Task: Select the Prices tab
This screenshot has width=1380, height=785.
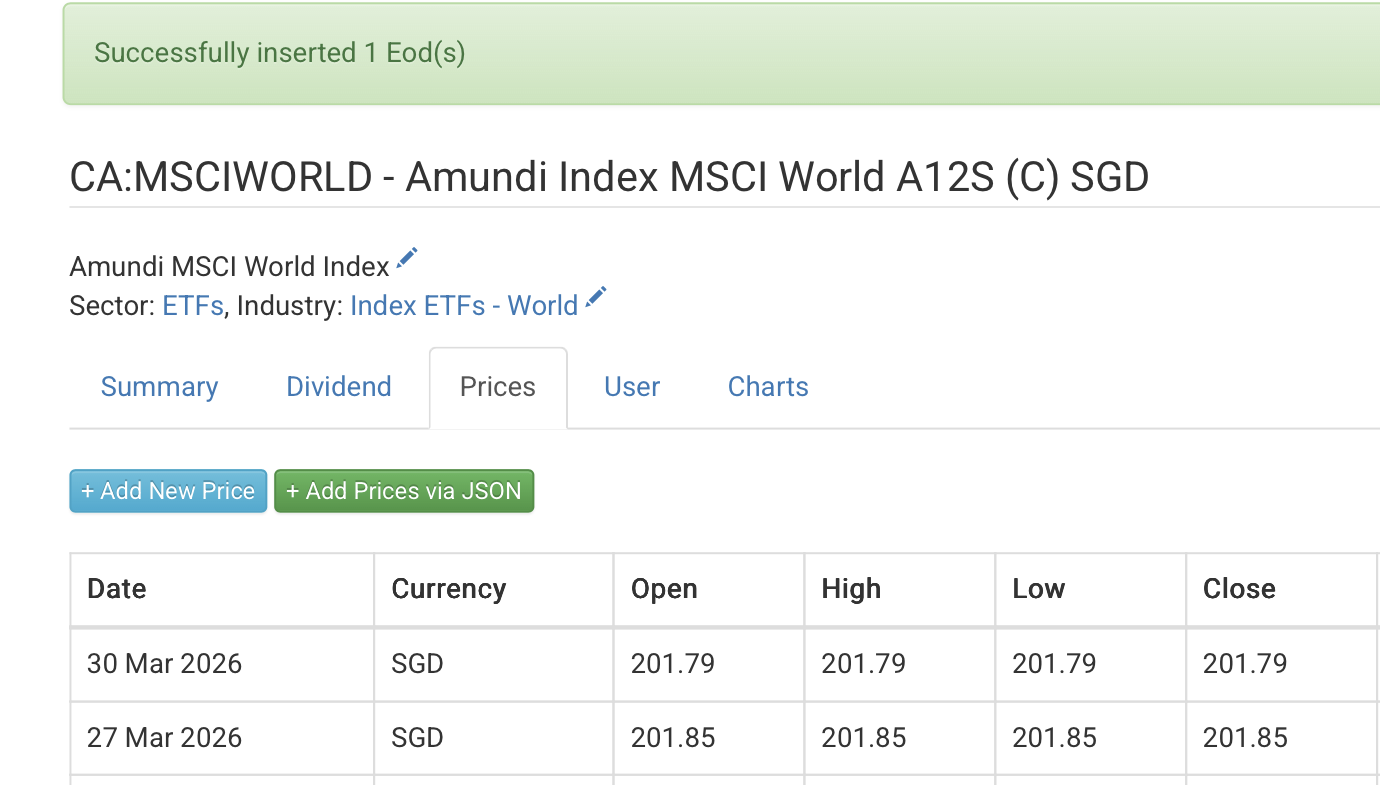Action: tap(498, 387)
